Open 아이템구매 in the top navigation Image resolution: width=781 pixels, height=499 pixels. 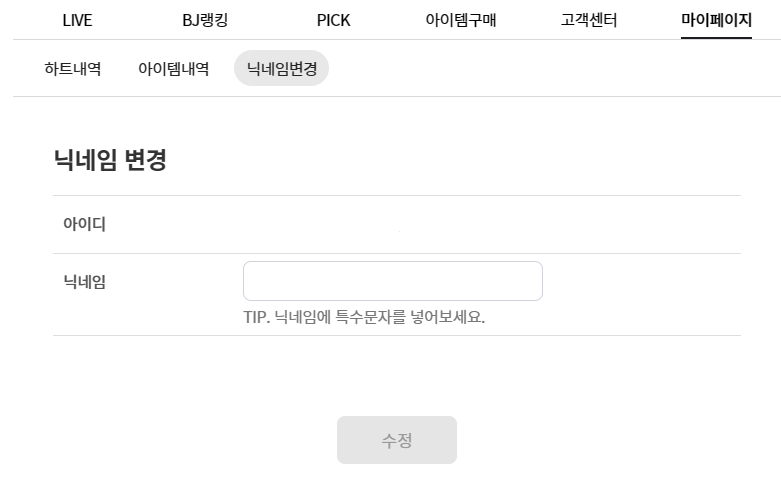coord(460,20)
